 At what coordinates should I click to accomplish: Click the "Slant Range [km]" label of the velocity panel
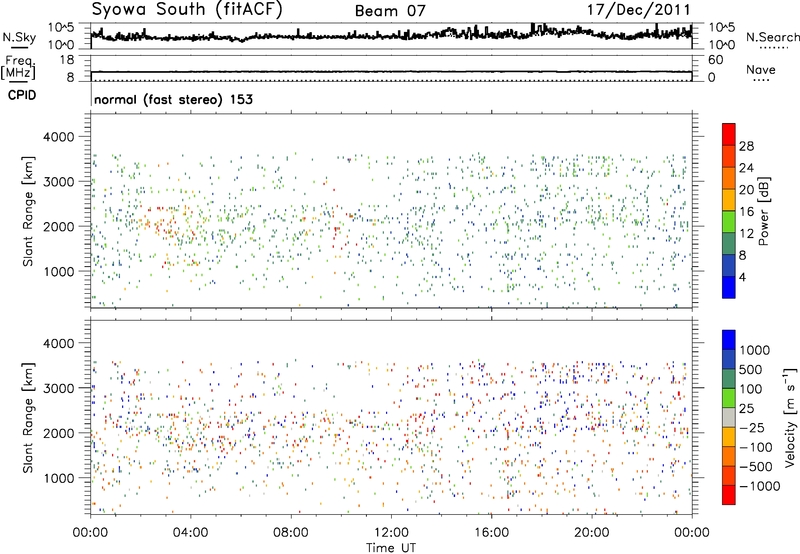tap(28, 418)
